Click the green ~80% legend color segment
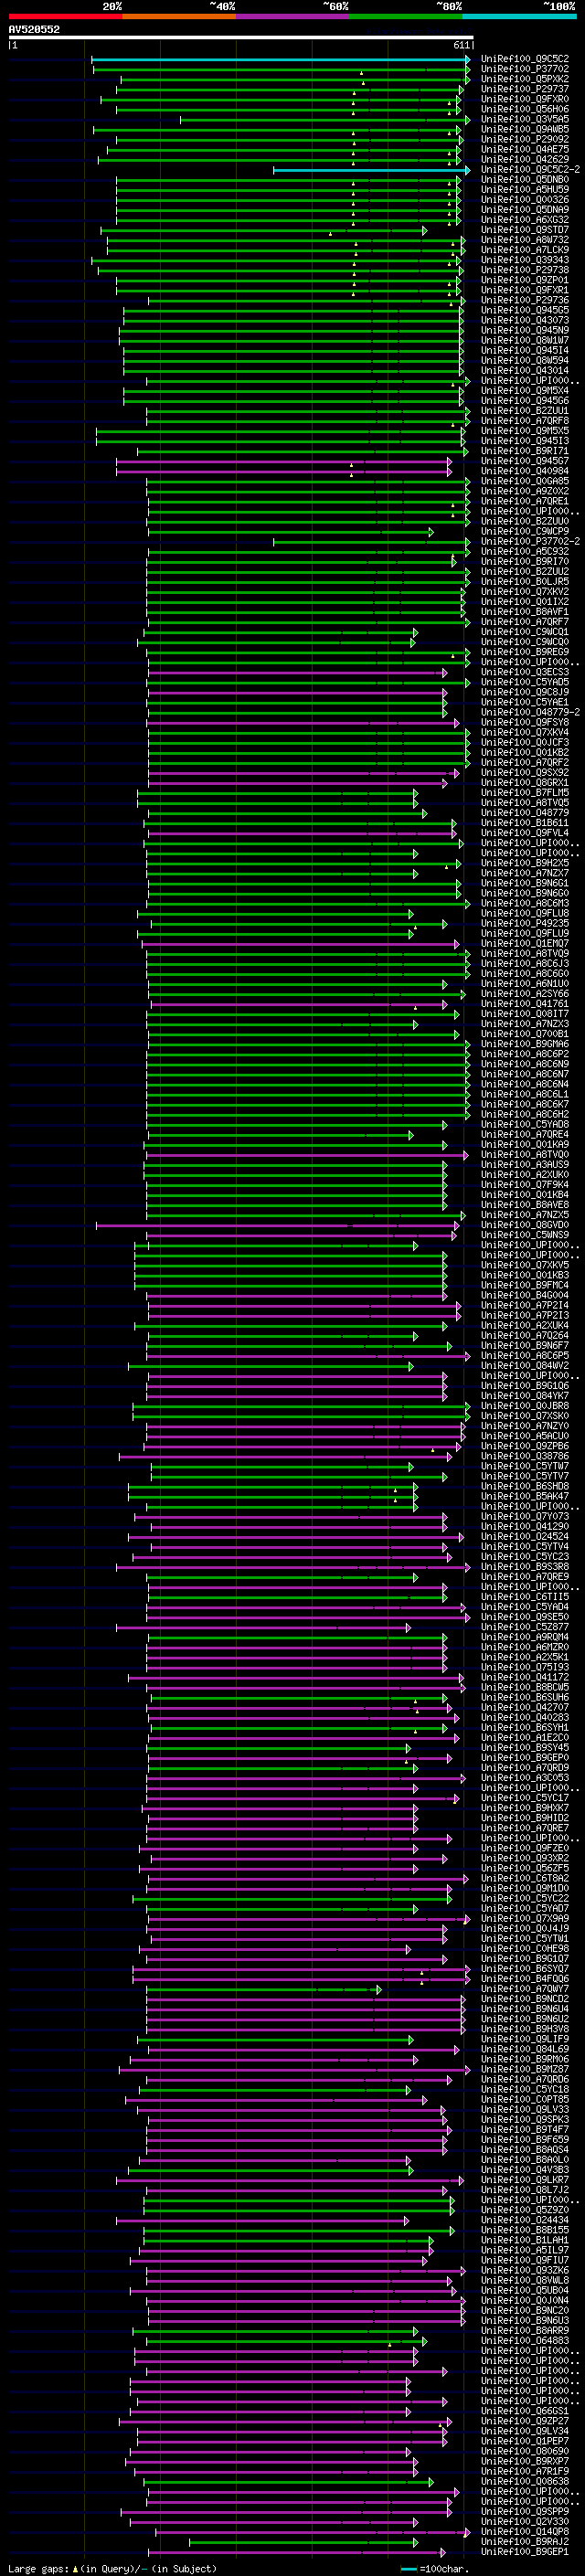 (x=405, y=16)
